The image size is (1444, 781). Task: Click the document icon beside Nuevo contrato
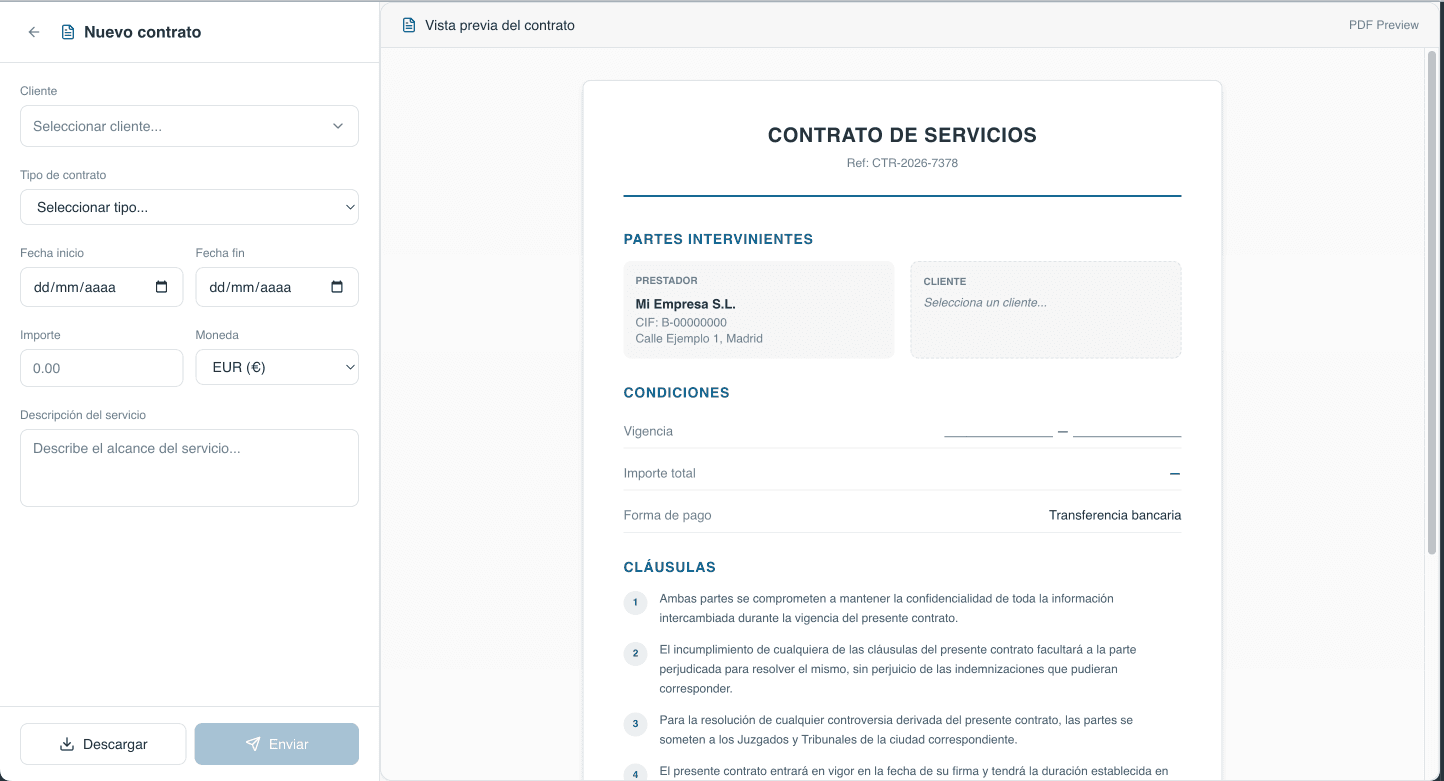(x=67, y=31)
